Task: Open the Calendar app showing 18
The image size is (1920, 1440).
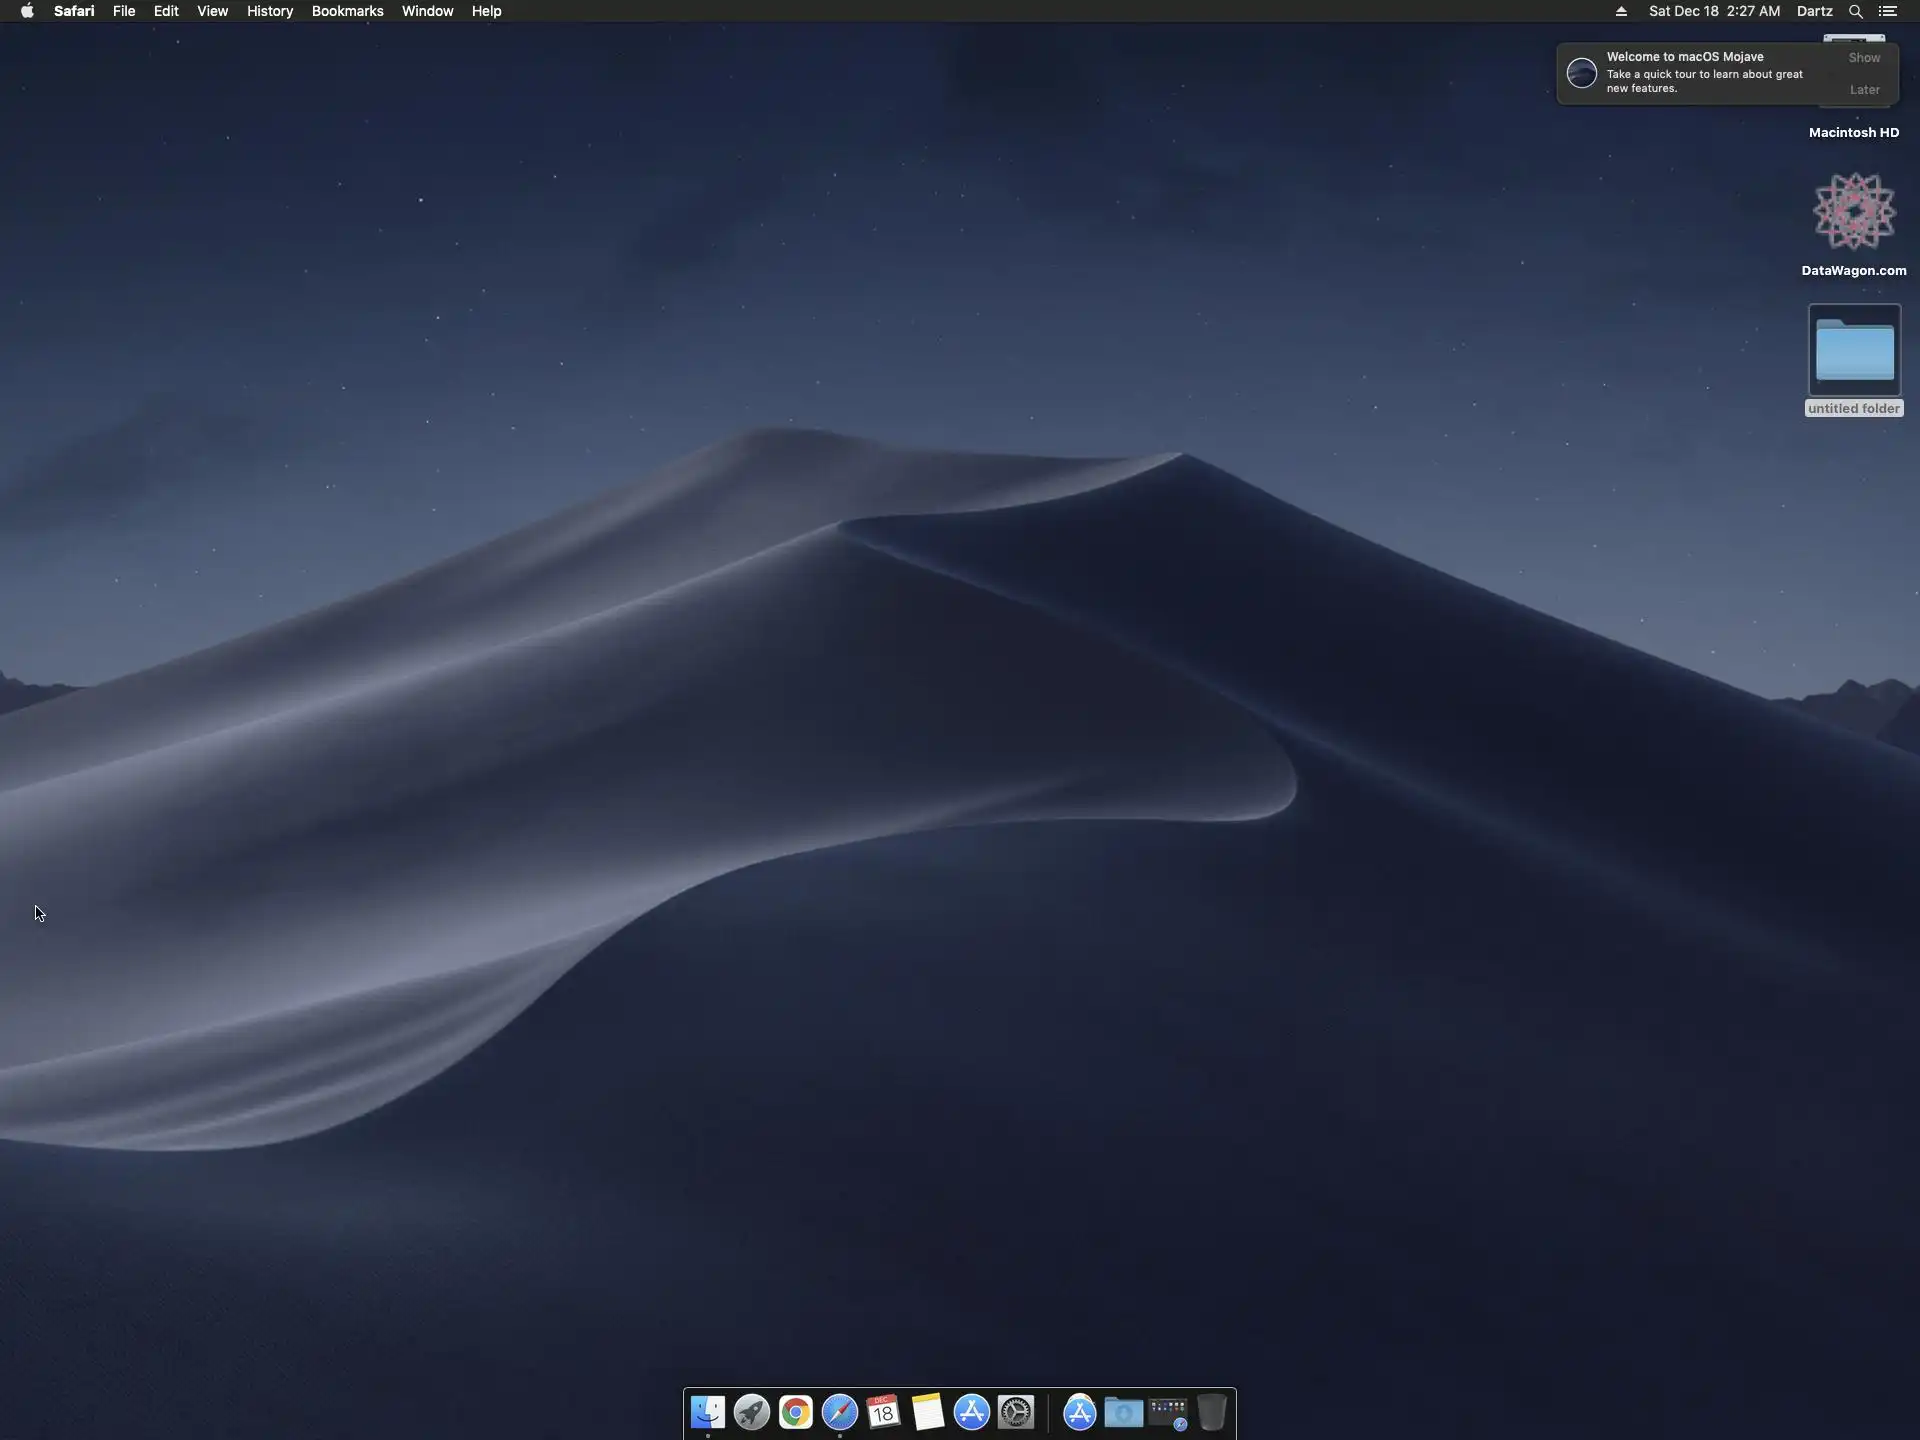Action: tap(884, 1412)
